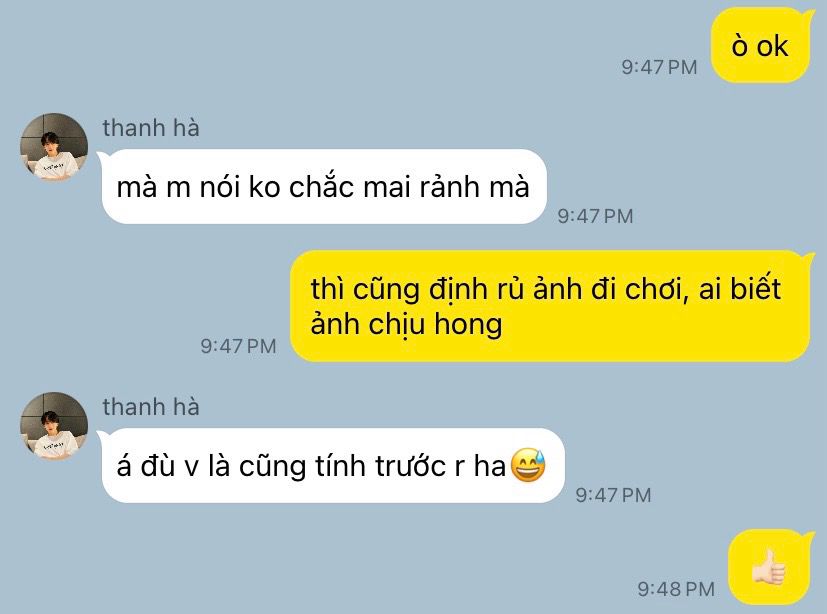Select "thì cũng định rủ ảnh đi chơi" bubble
The height and width of the screenshot is (614, 827).
coord(550,306)
